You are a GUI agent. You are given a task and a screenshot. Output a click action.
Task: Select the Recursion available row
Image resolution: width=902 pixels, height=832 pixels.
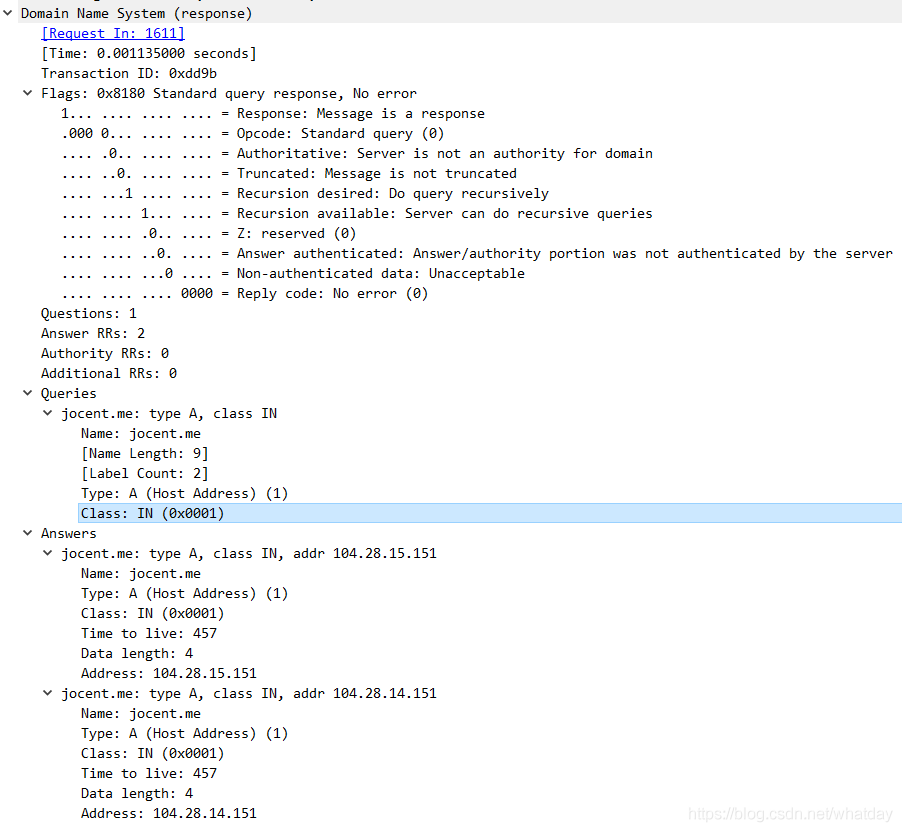coord(357,213)
